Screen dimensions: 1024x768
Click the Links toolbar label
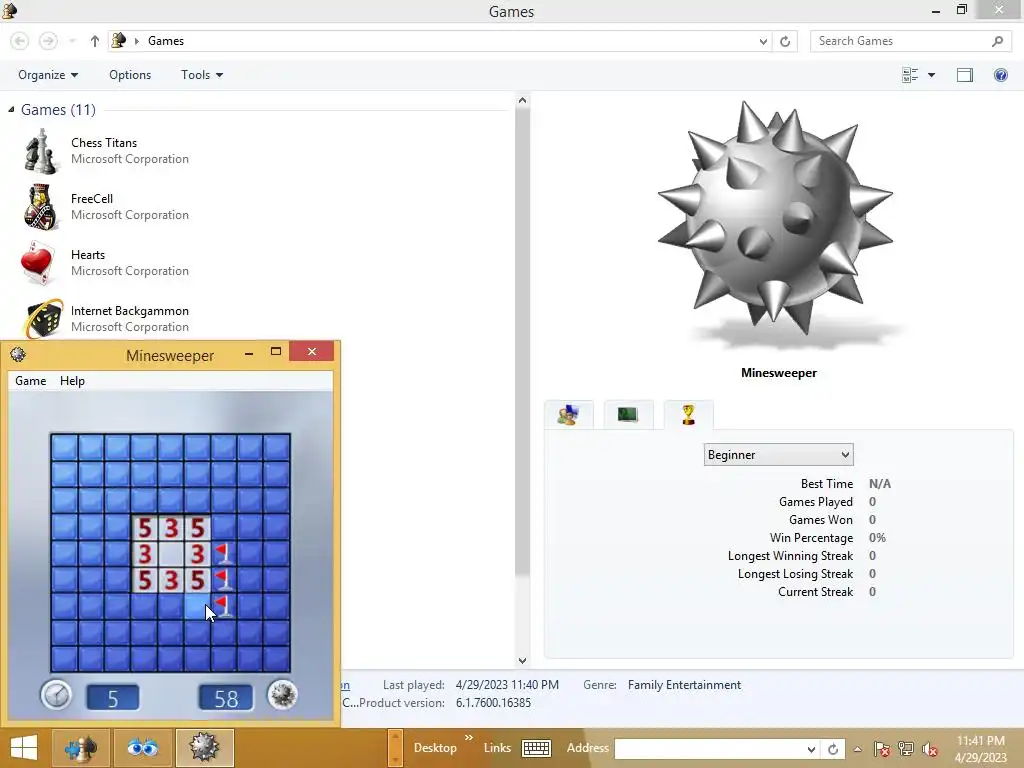pyautogui.click(x=498, y=748)
